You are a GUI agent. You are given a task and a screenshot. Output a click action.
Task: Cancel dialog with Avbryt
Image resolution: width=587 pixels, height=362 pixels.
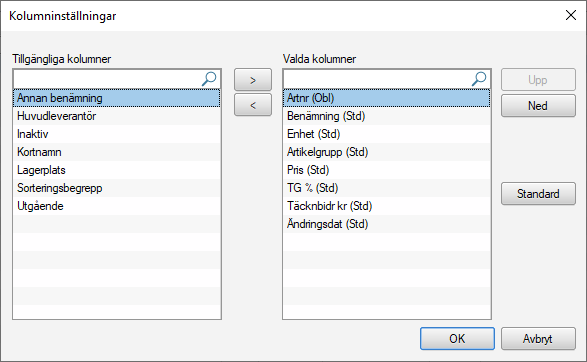[538, 338]
